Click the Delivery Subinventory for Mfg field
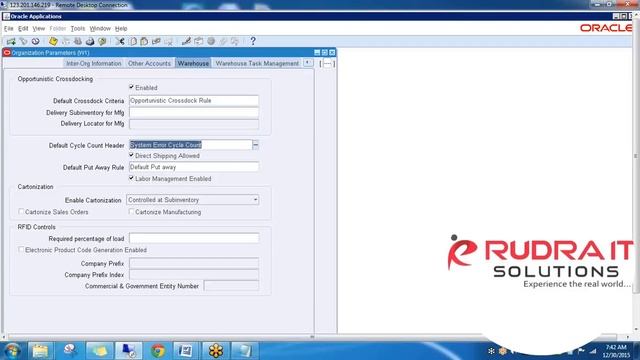Screen dimensions: 640x360 coord(194,112)
